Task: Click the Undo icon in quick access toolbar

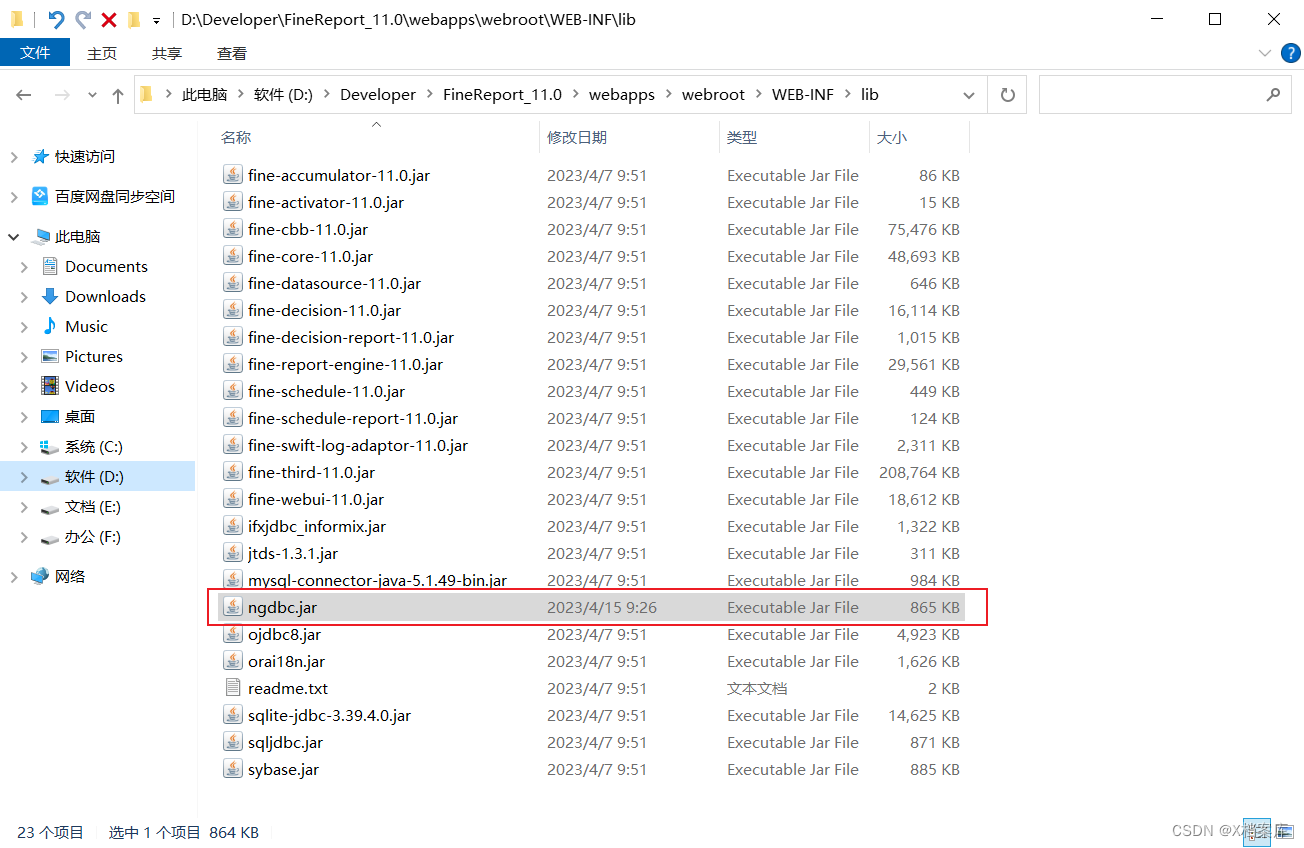Action: (x=56, y=19)
